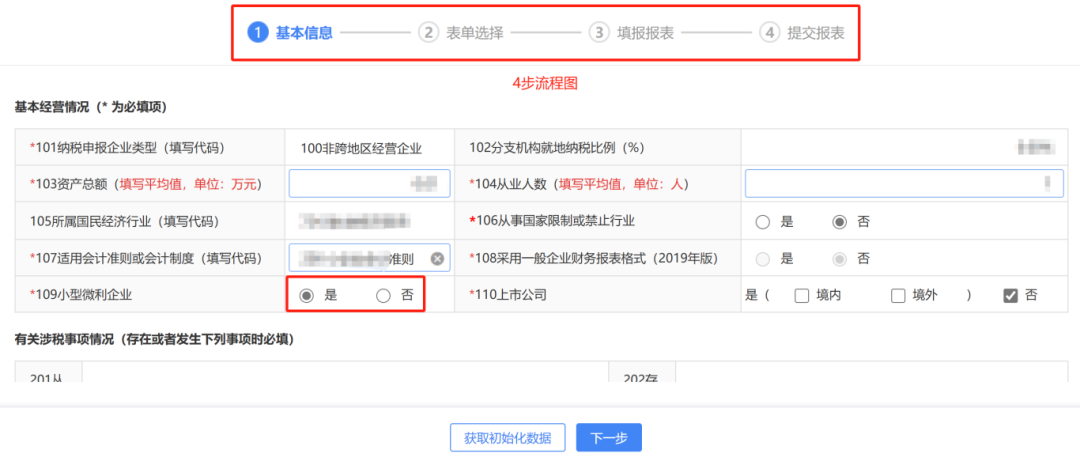
Task: Uncheck 否 for 110上市公司
Action: point(1010,295)
